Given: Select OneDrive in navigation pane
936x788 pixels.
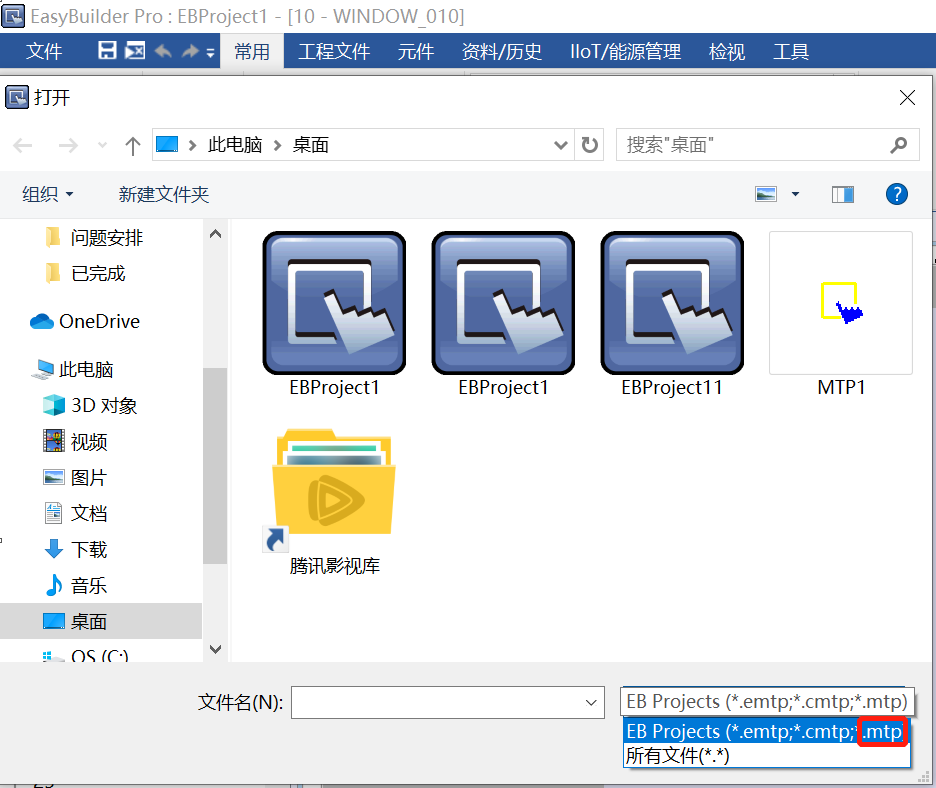Looking at the screenshot, I should coord(98,321).
